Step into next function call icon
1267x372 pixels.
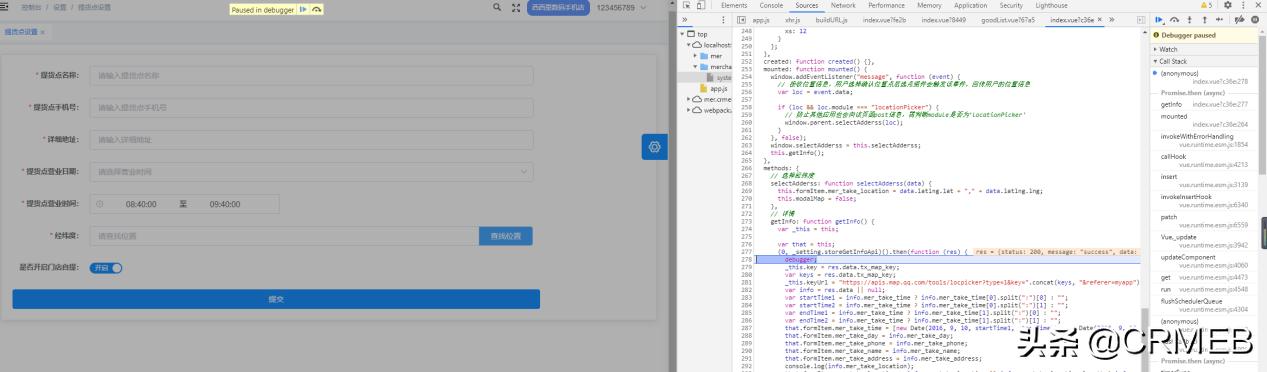pos(1190,20)
